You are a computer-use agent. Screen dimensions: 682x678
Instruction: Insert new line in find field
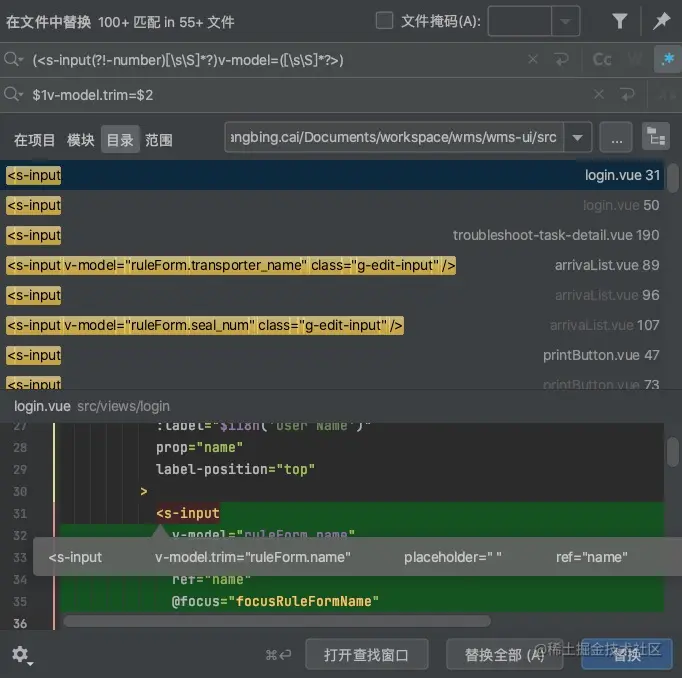pyautogui.click(x=562, y=59)
